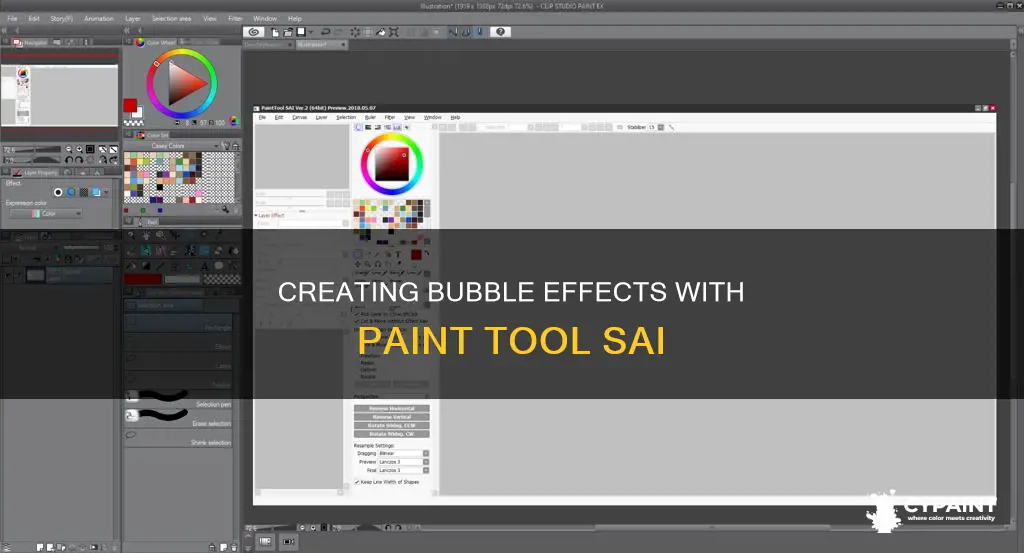Open Clip Studio launcher icon in command bar
The height and width of the screenshot is (553, 1024).
(254, 32)
